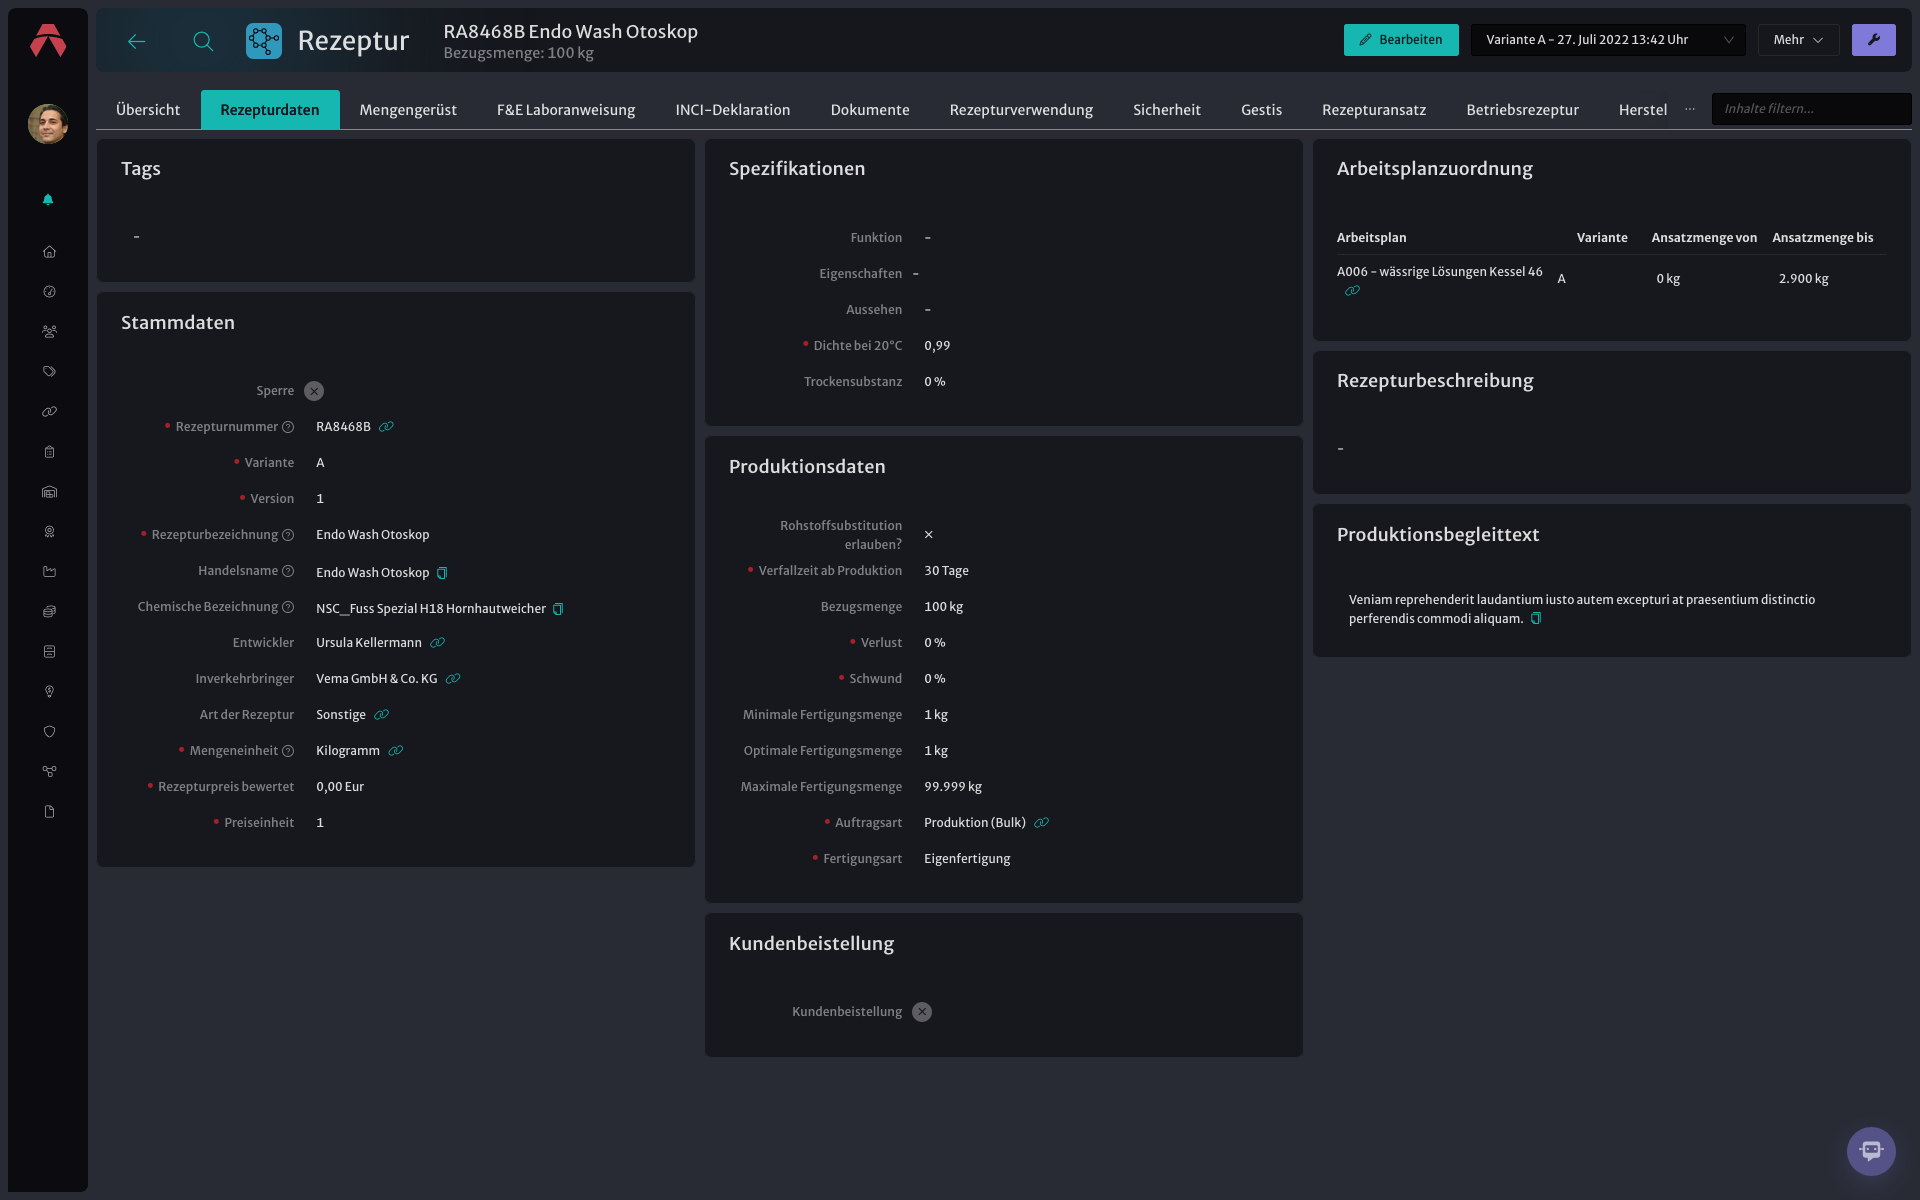The height and width of the screenshot is (1200, 1920).
Task: Open the clipboard sidebar icon
Action: click(49, 452)
